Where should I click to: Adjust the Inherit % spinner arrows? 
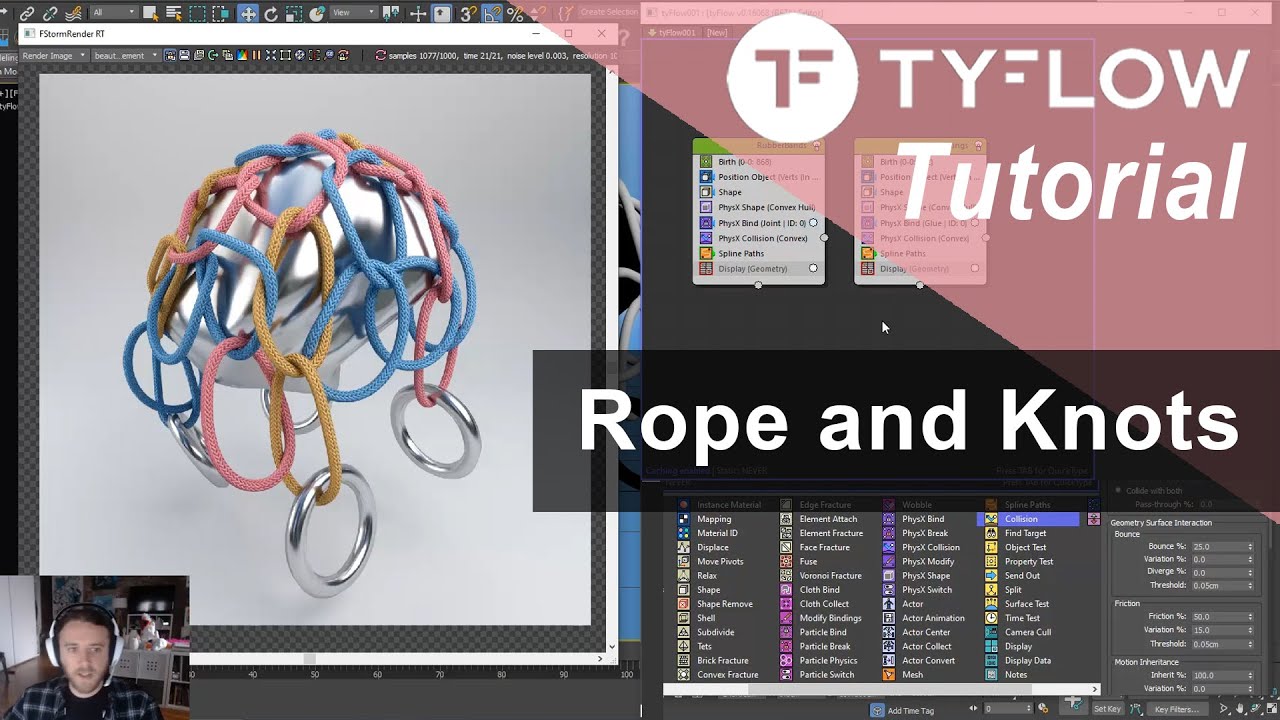tap(1249, 675)
